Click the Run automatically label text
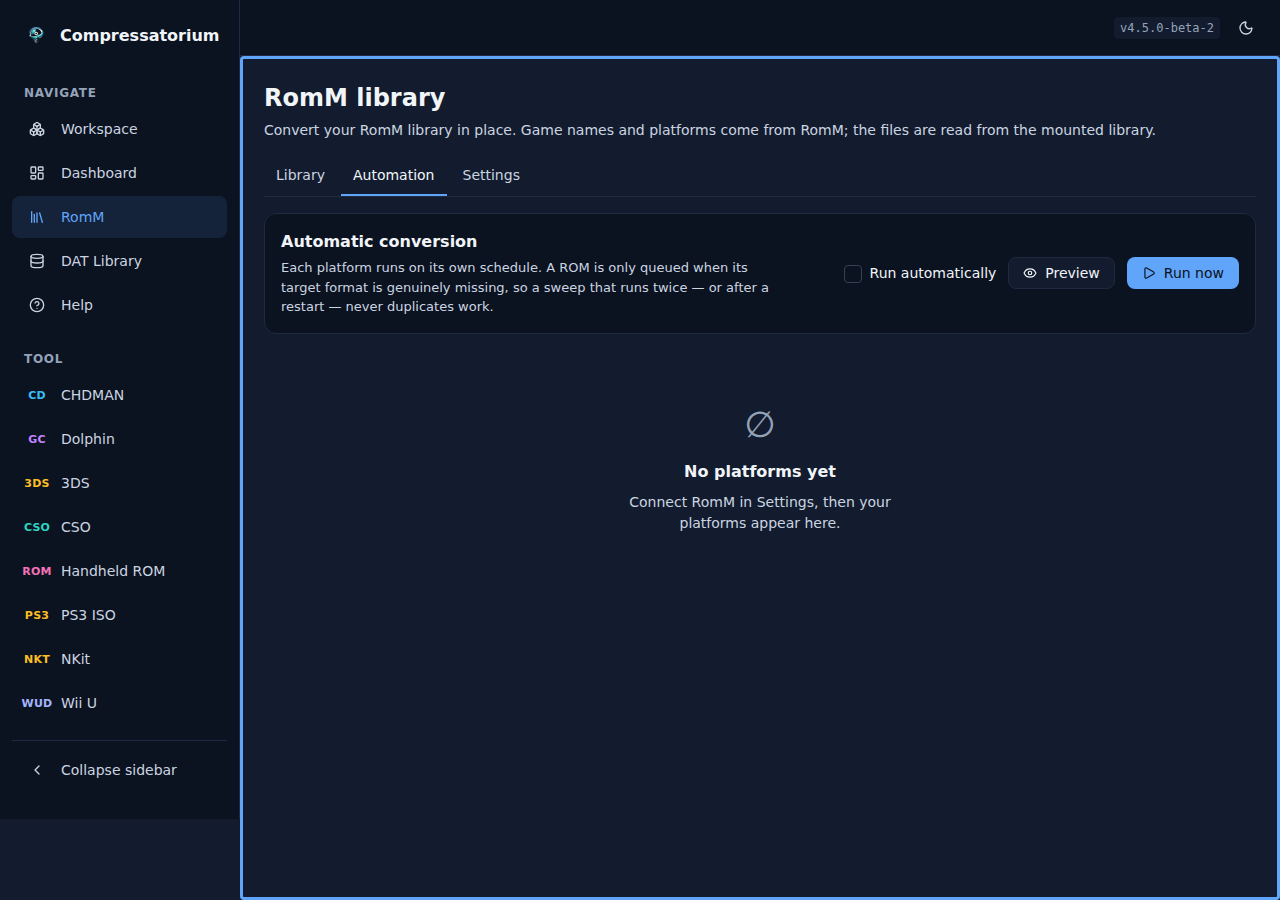 (933, 273)
